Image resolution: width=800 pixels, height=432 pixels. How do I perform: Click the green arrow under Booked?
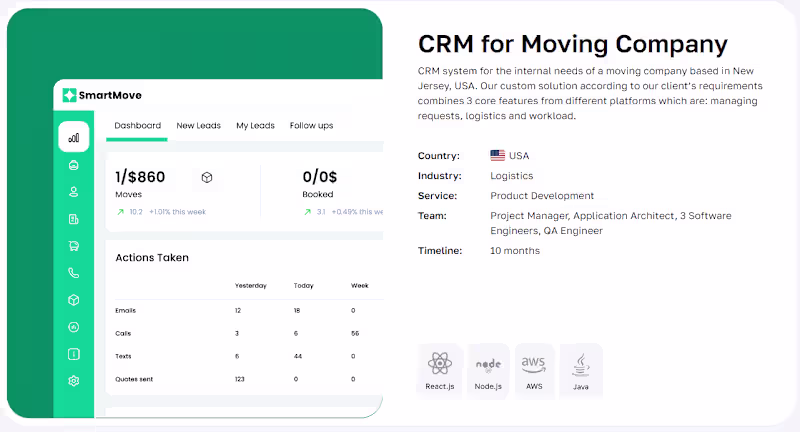308,212
